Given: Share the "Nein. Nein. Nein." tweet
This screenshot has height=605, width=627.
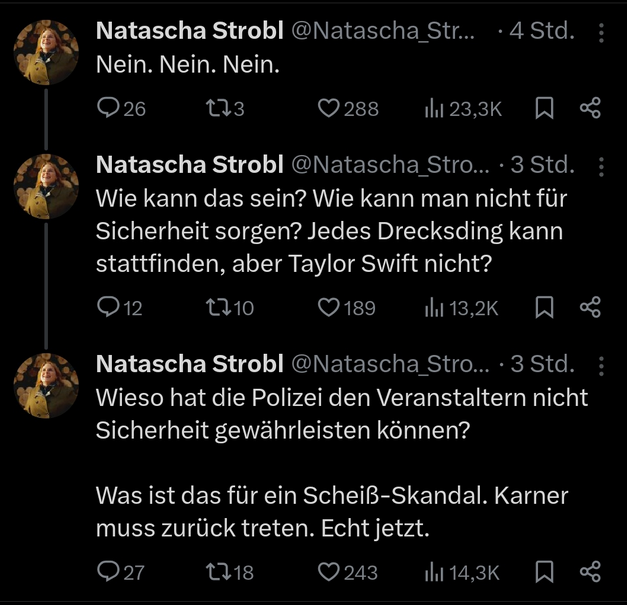Looking at the screenshot, I should (591, 108).
